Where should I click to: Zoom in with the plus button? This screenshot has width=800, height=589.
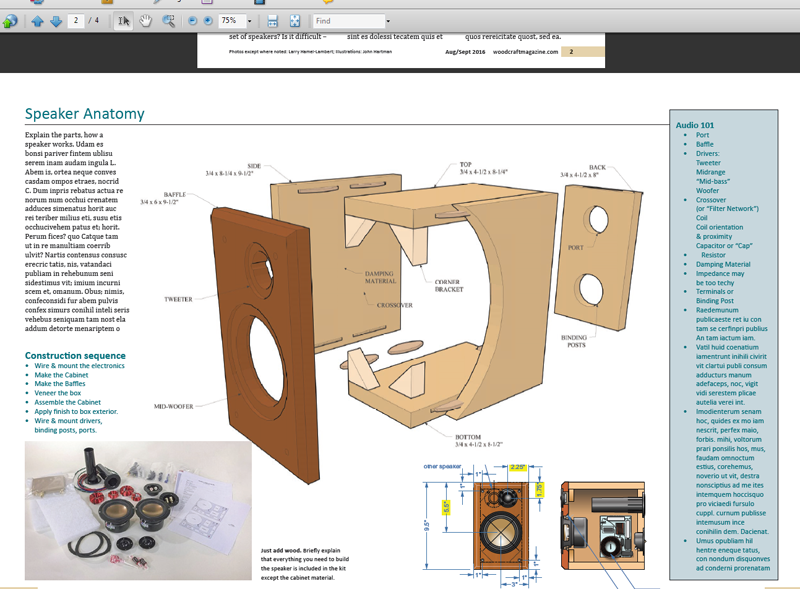coord(208,21)
